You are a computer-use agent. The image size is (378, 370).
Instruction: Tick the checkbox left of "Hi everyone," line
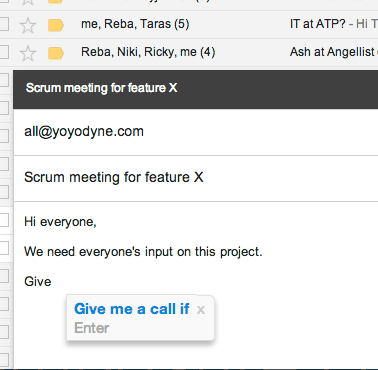(3, 220)
